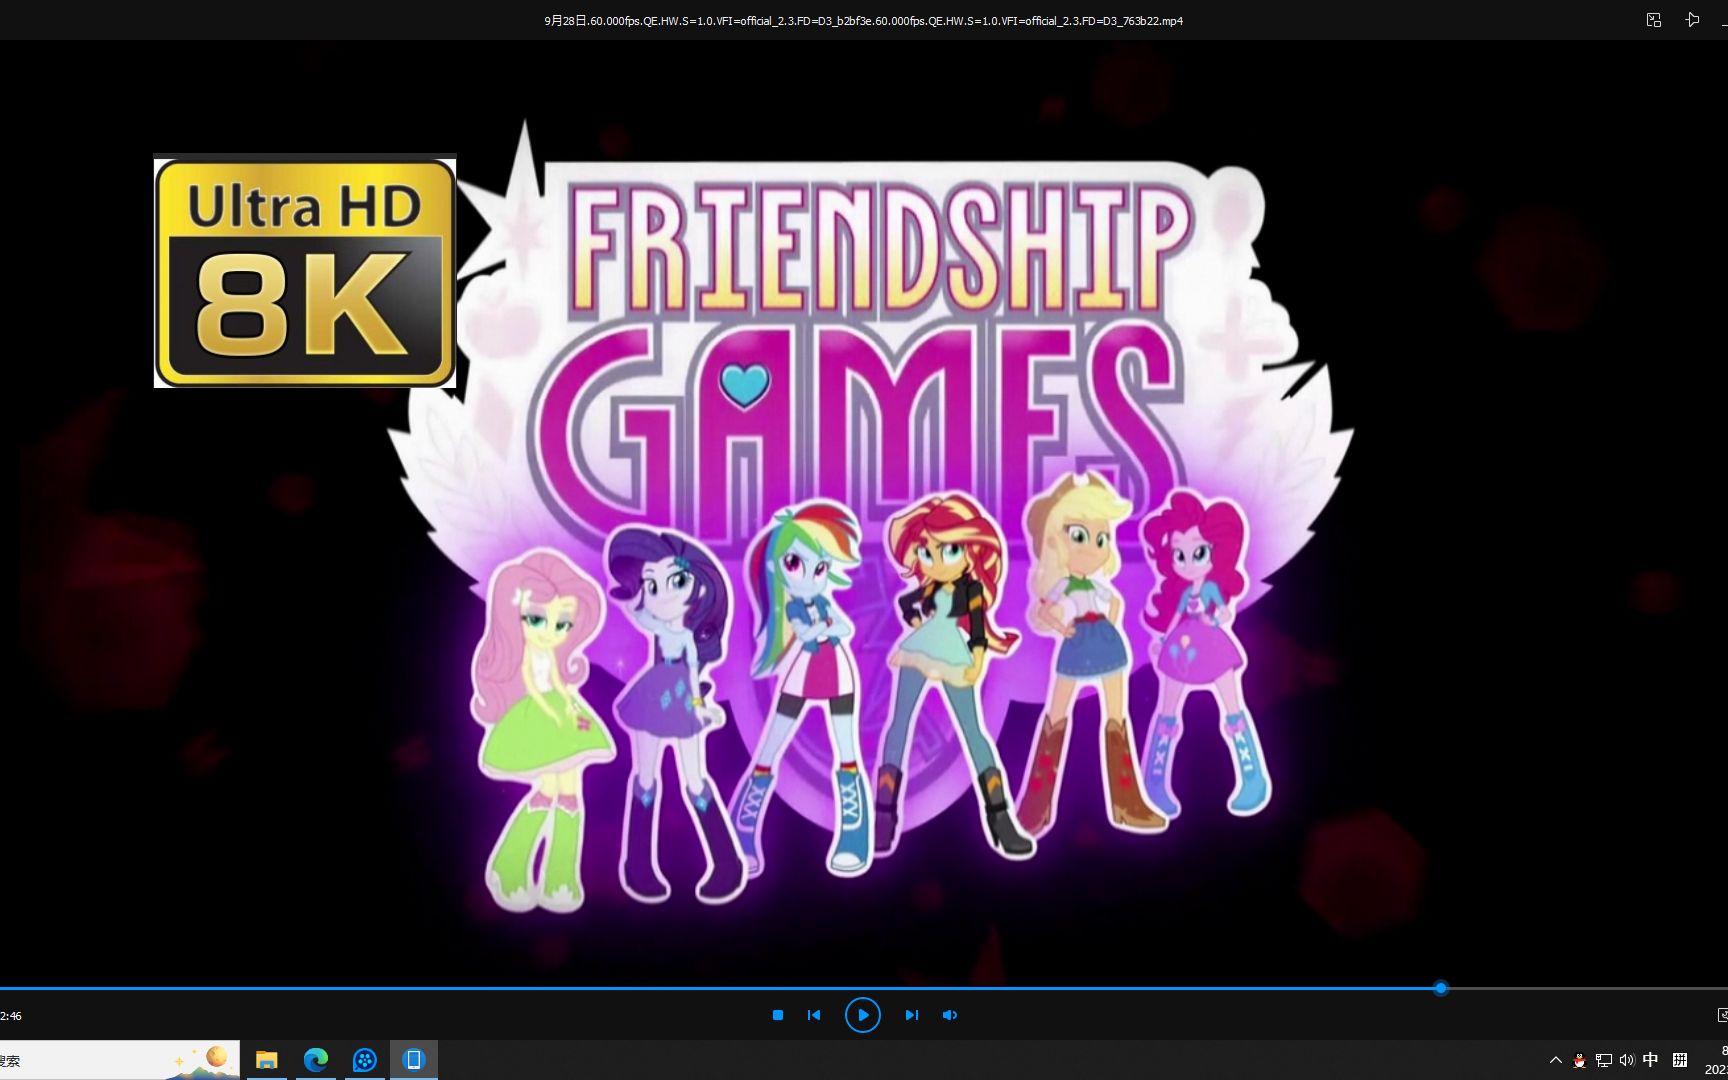Screen dimensions: 1728x1080
Task: Click the taskbar search box
Action: (x=120, y=1060)
